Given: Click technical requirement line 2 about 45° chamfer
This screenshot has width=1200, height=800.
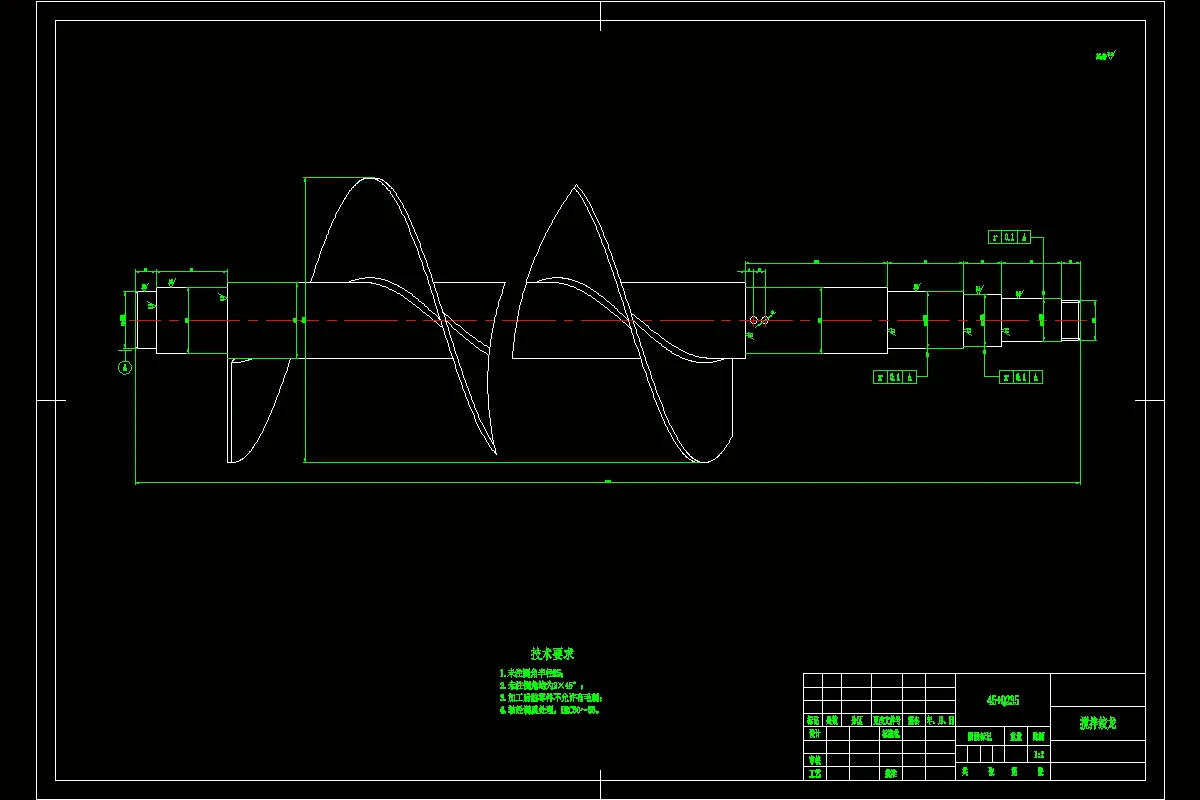Looking at the screenshot, I should pyautogui.click(x=541, y=685).
